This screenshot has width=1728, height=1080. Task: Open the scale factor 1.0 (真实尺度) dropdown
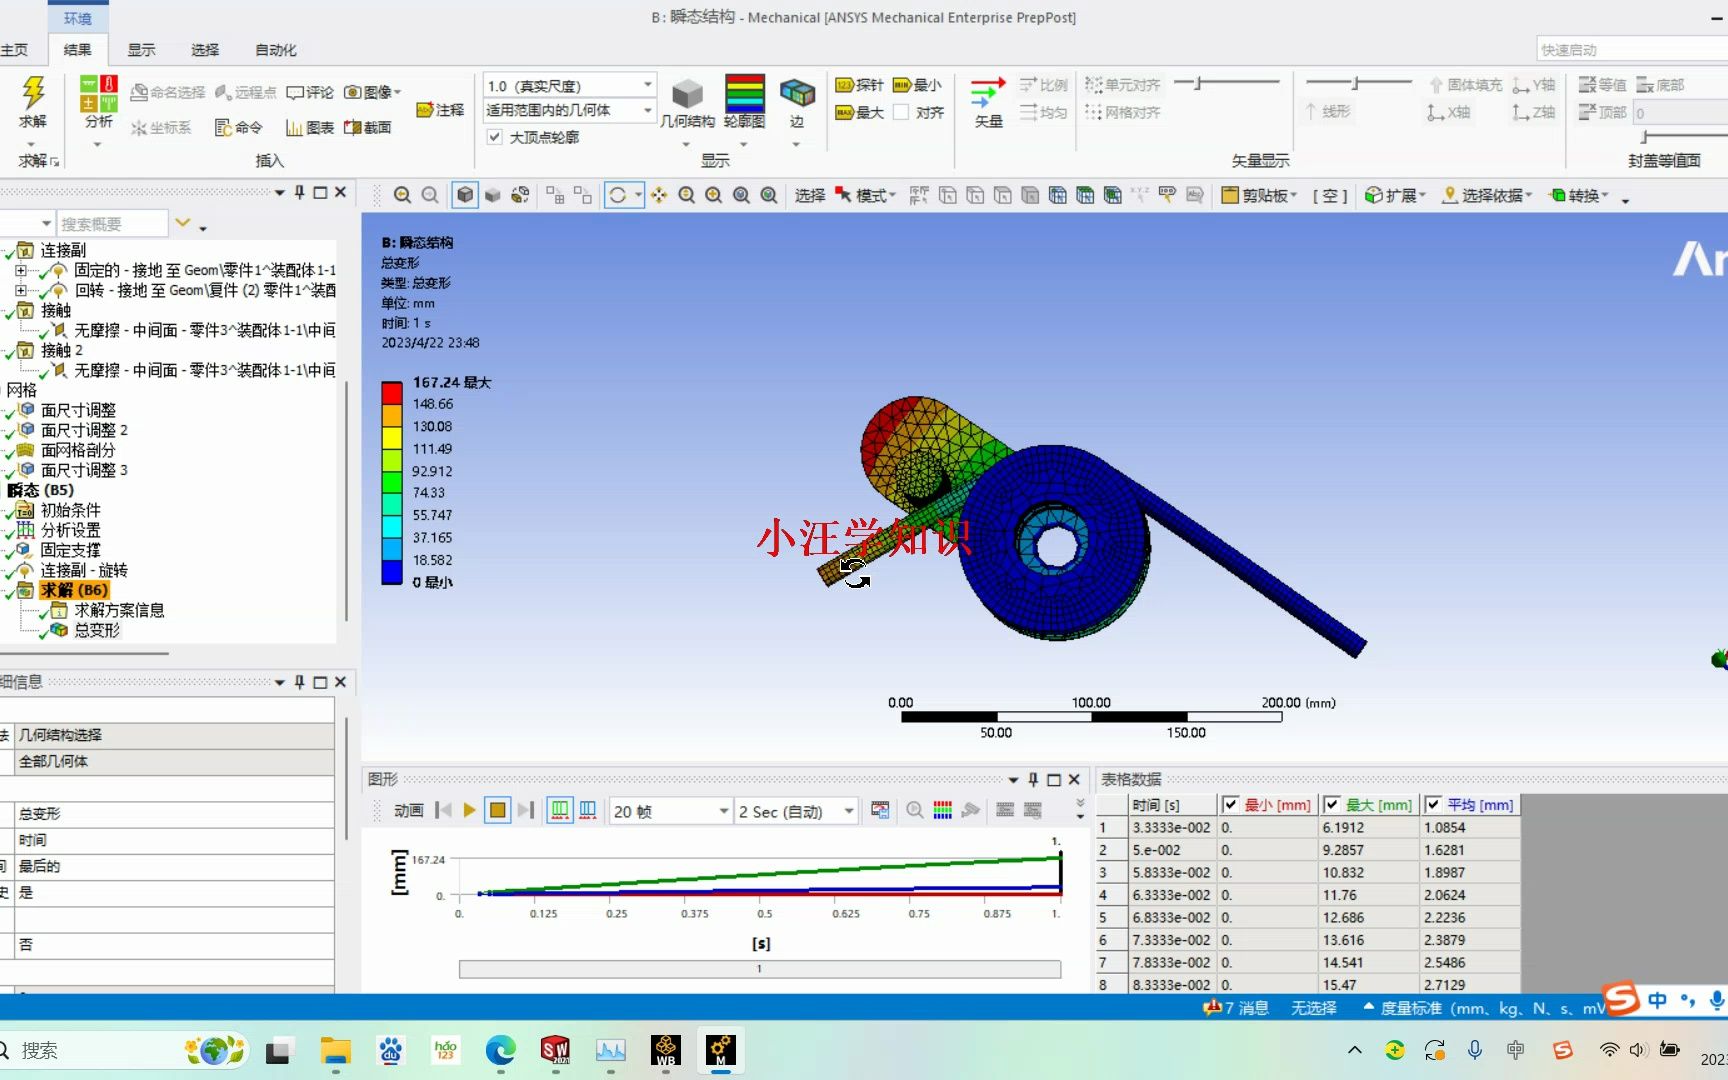(x=570, y=85)
